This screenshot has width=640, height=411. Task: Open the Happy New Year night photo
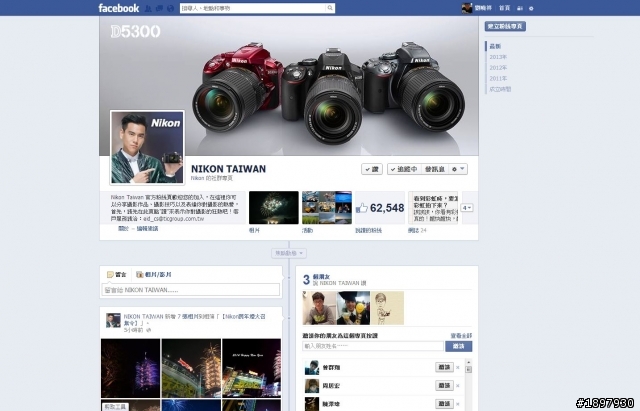click(x=252, y=368)
